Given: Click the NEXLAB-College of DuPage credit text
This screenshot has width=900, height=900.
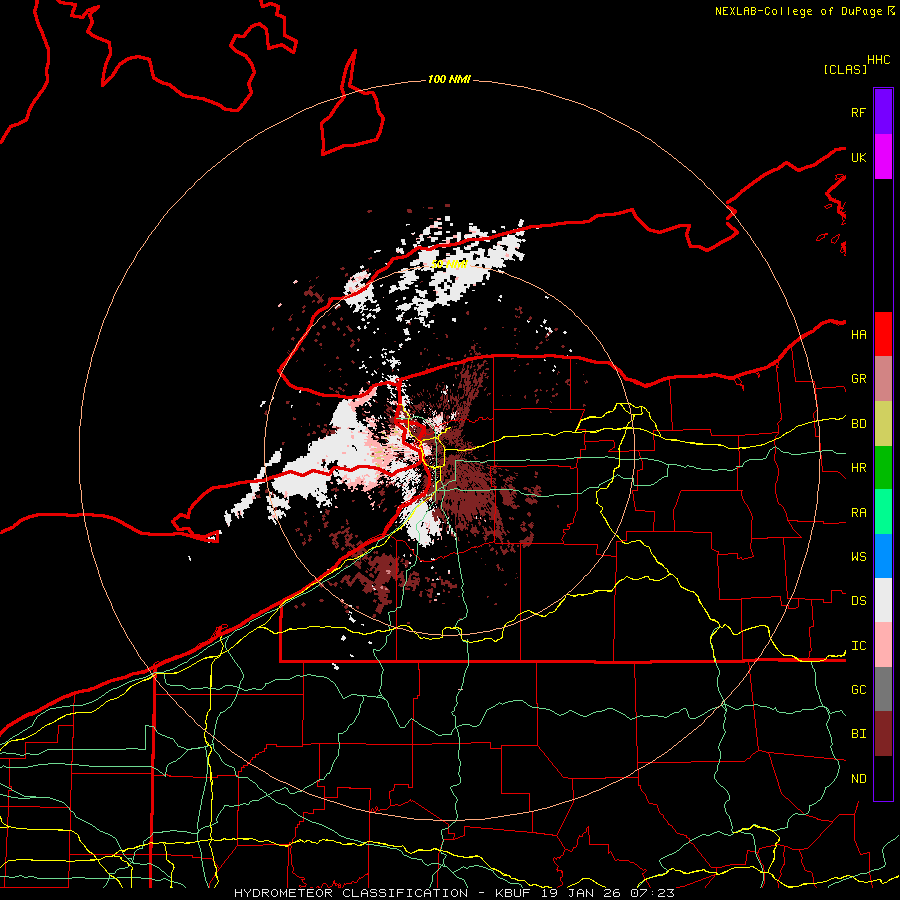Looking at the screenshot, I should [798, 11].
